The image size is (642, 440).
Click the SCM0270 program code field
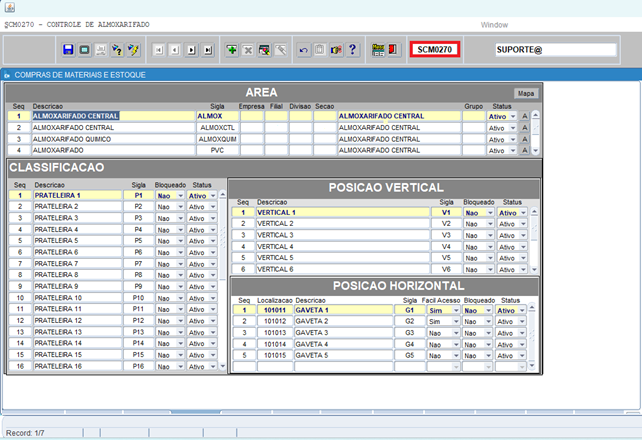(x=435, y=50)
